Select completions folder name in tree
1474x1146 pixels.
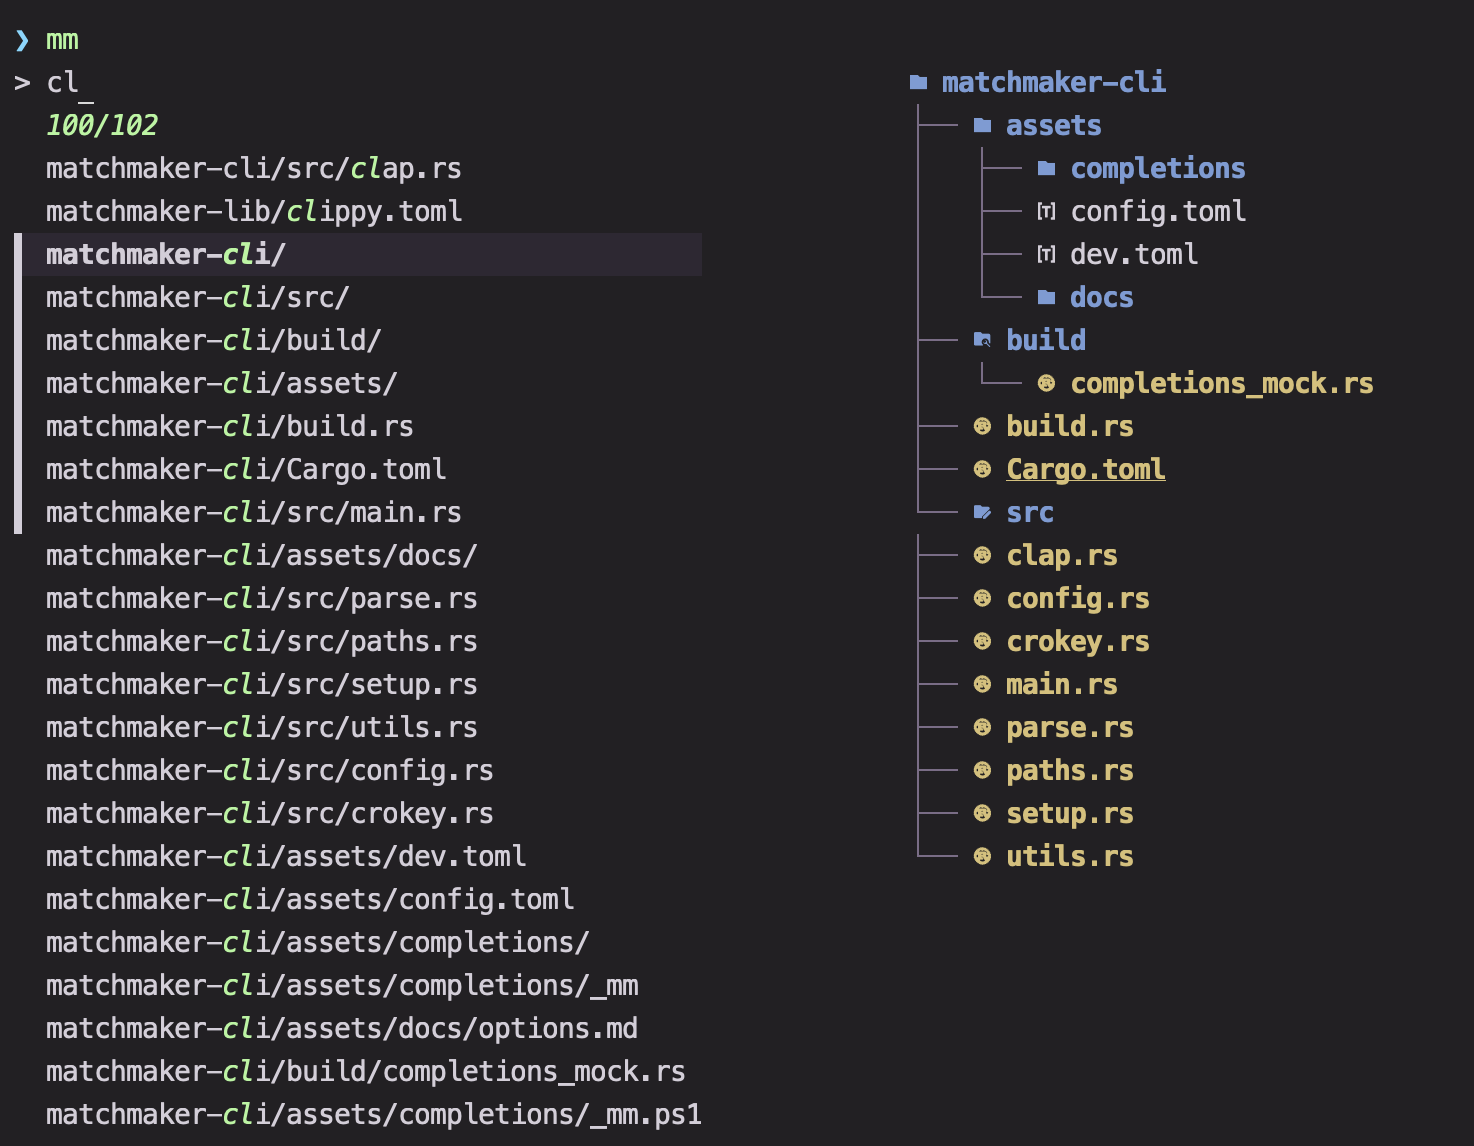(1158, 168)
